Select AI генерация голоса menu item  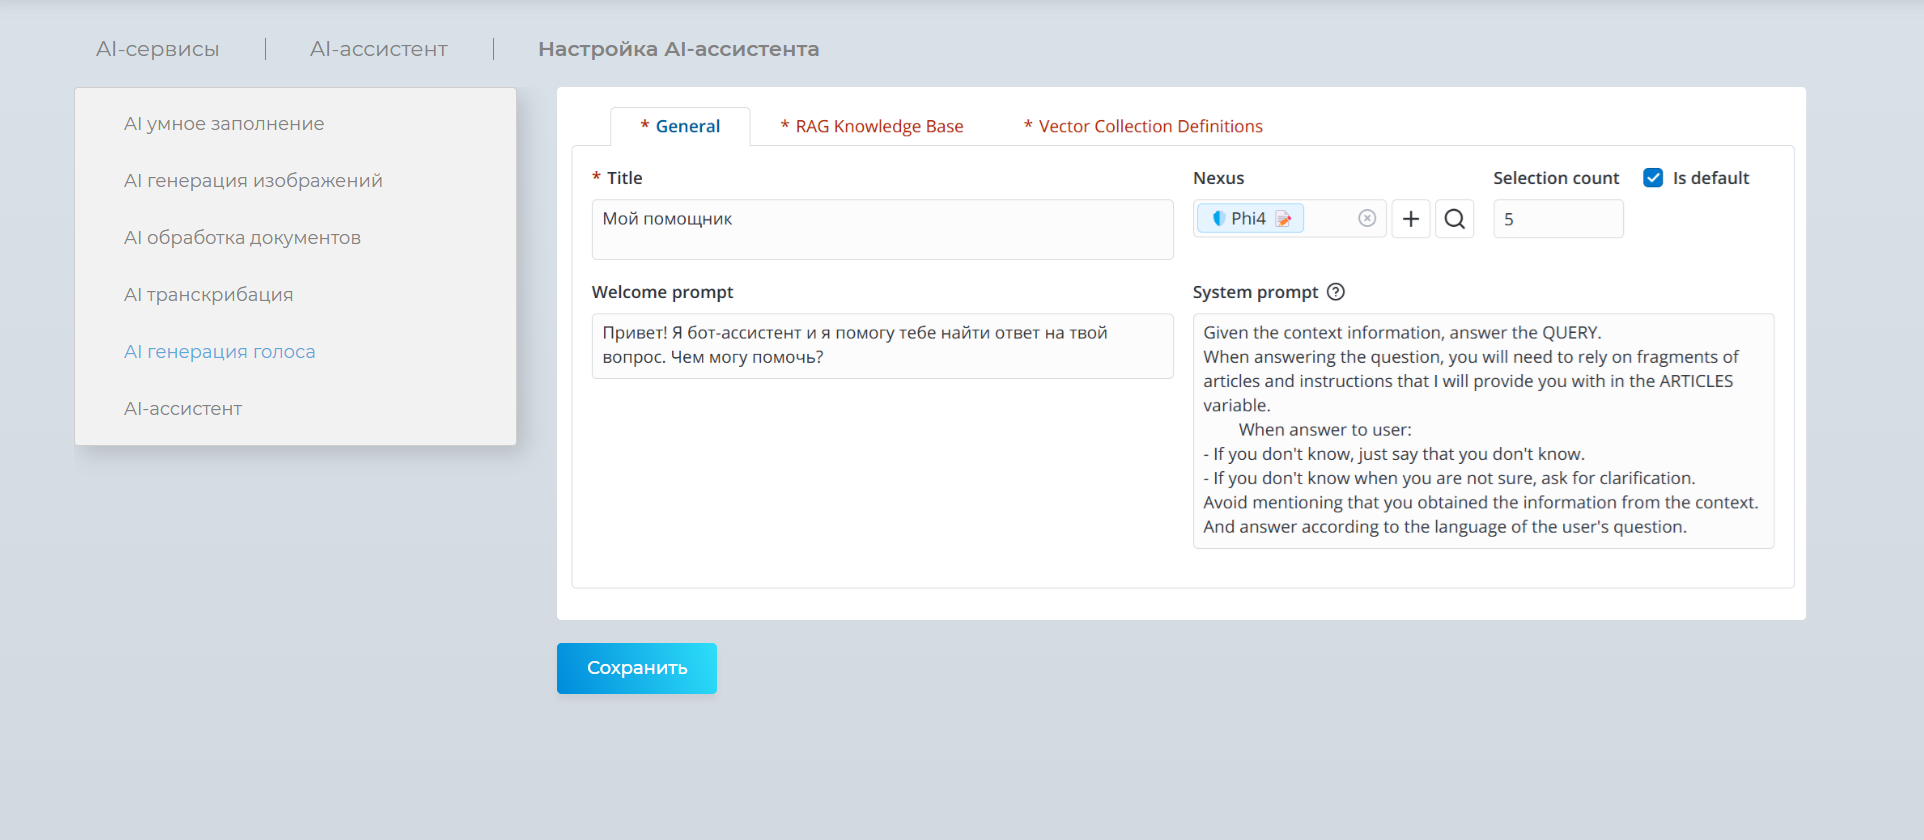tap(219, 352)
